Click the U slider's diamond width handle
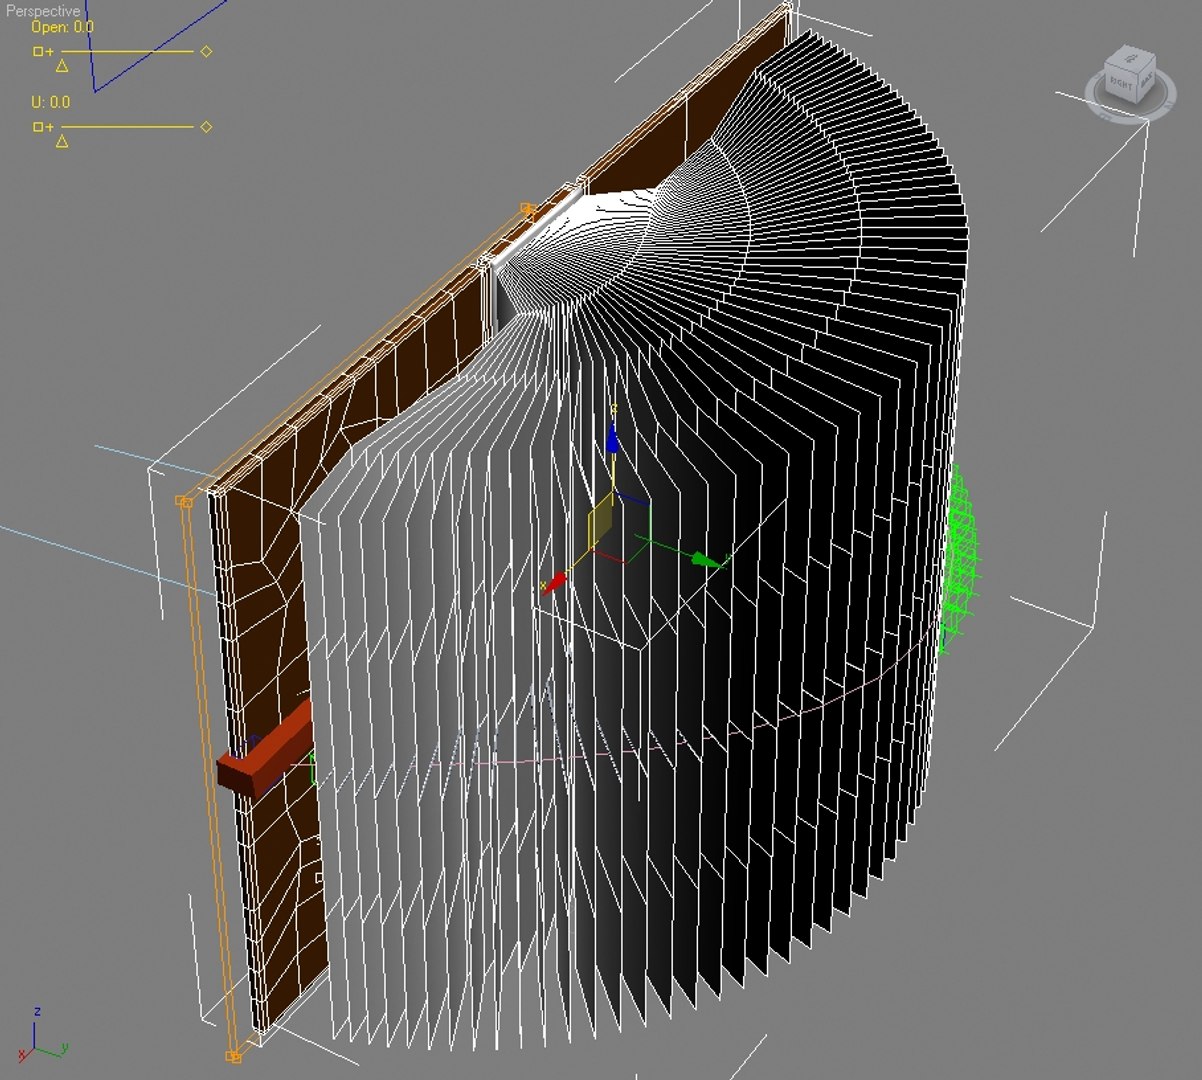 click(206, 127)
